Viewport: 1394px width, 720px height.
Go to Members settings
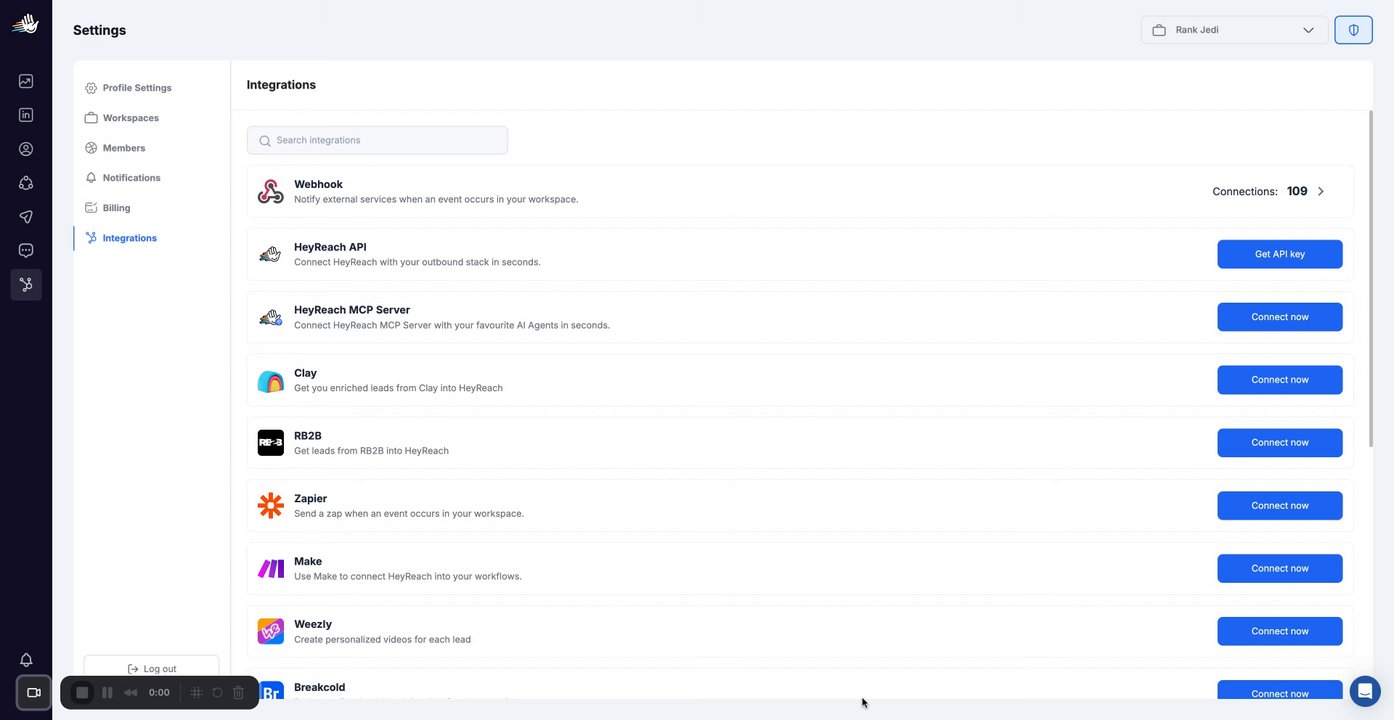click(124, 148)
